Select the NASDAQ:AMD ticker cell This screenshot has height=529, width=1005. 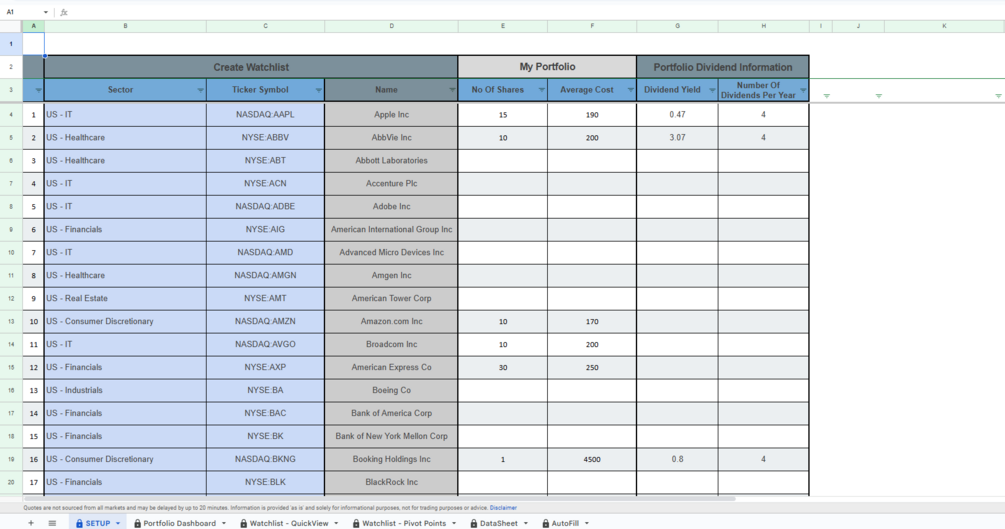tap(265, 253)
